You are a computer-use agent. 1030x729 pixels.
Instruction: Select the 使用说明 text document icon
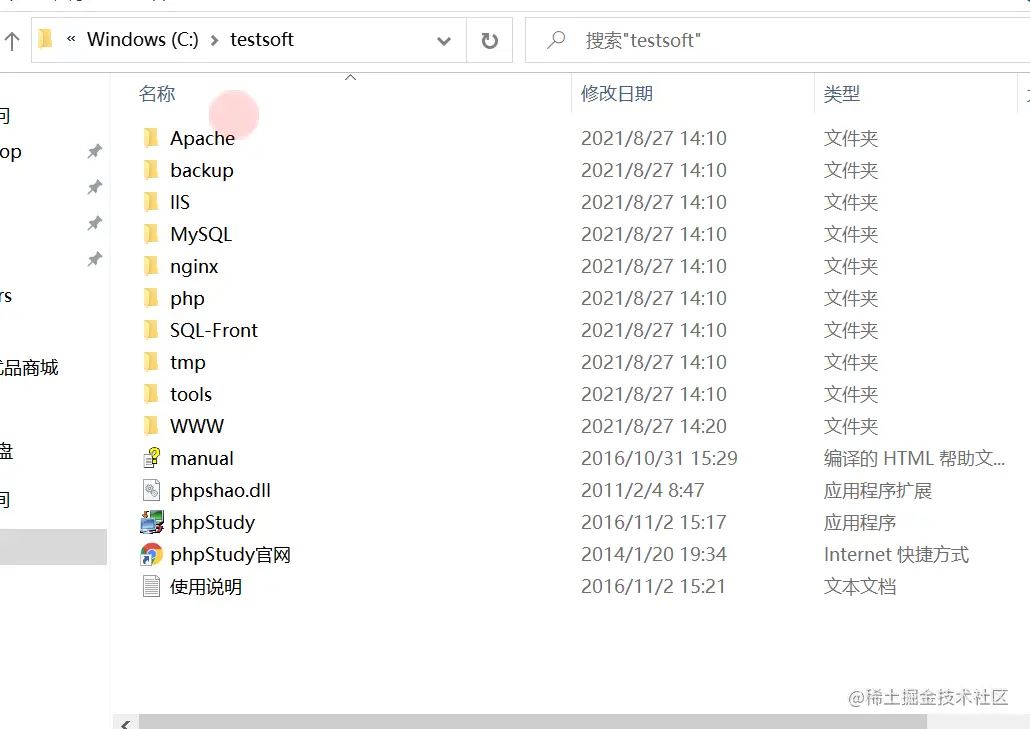(x=151, y=586)
